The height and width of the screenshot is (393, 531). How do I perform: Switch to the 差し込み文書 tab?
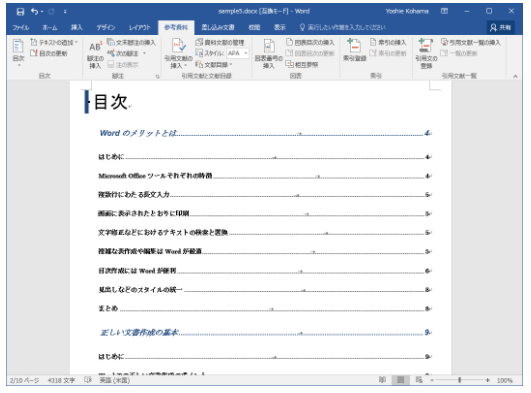[x=218, y=27]
